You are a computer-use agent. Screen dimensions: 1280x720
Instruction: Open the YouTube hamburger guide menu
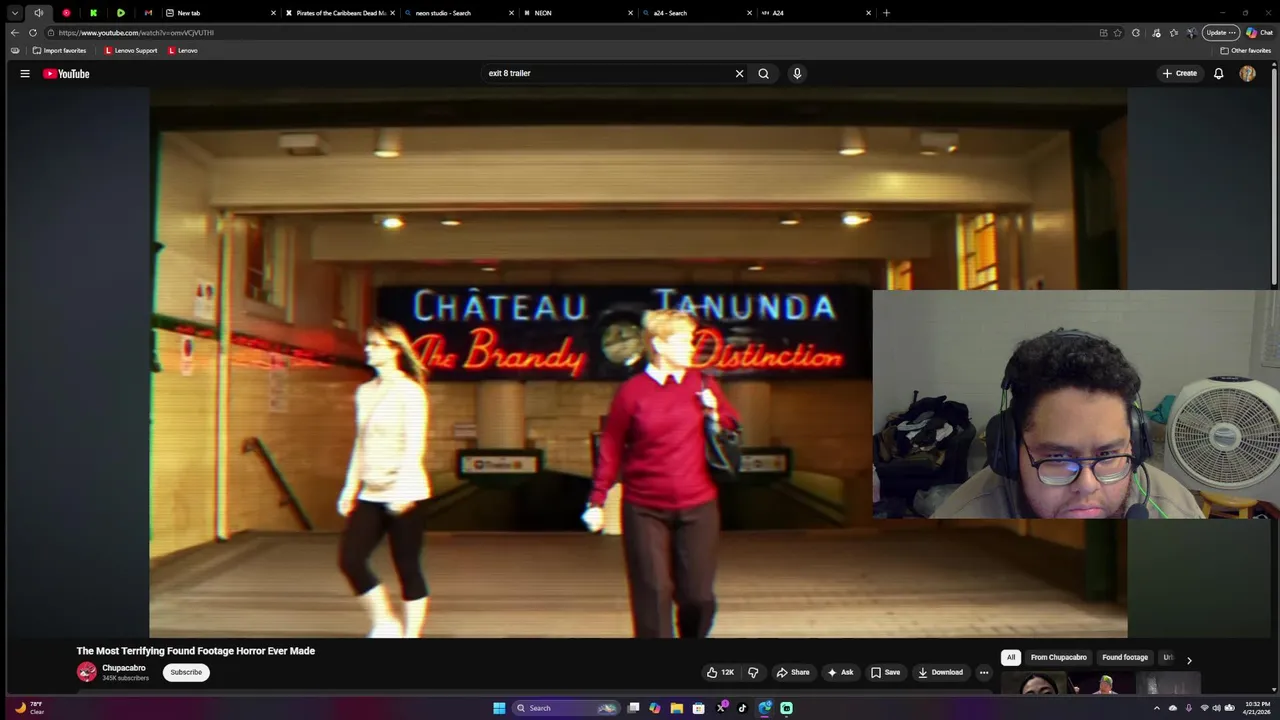pyautogui.click(x=25, y=73)
